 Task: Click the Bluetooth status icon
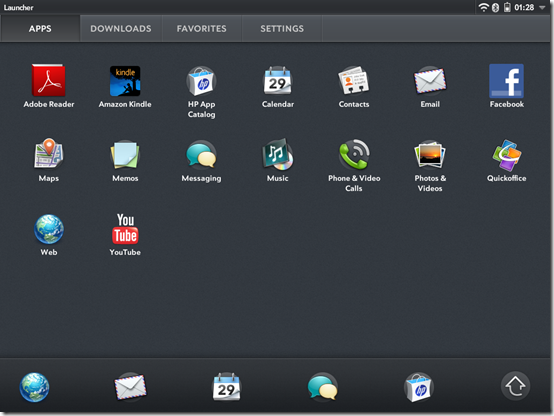(x=495, y=7)
